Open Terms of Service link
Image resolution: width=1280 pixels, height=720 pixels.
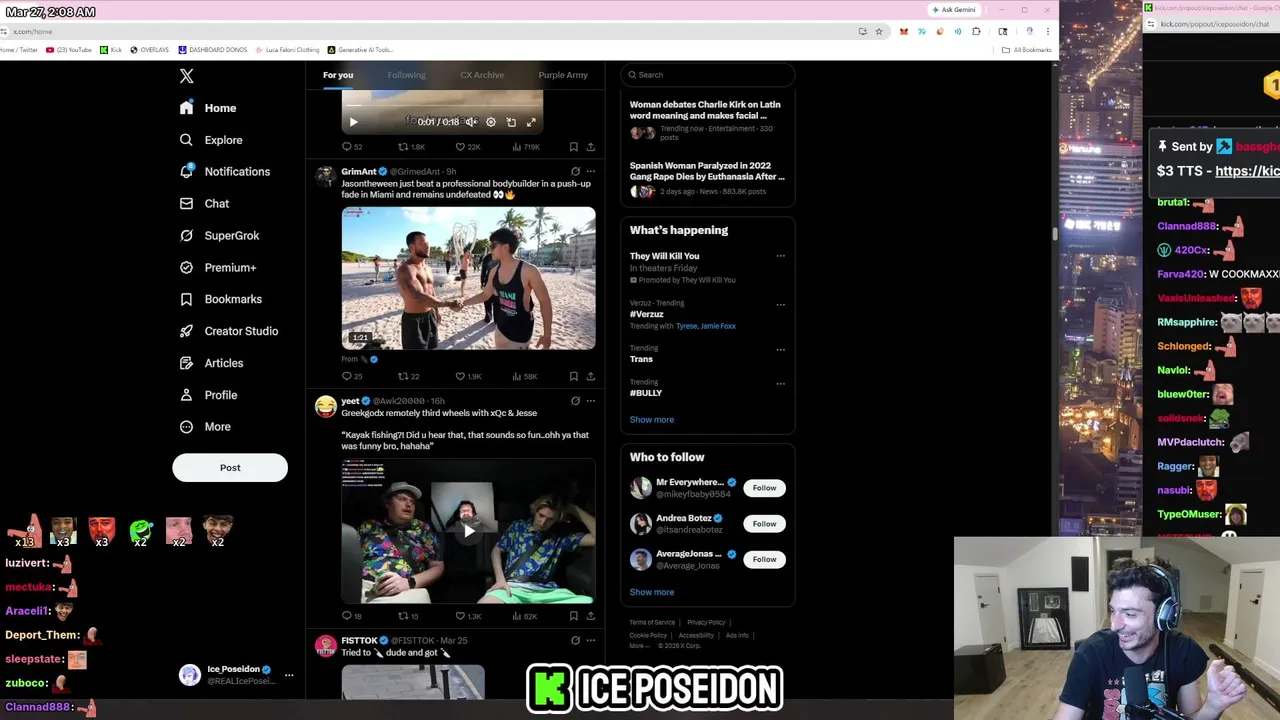[x=652, y=623]
